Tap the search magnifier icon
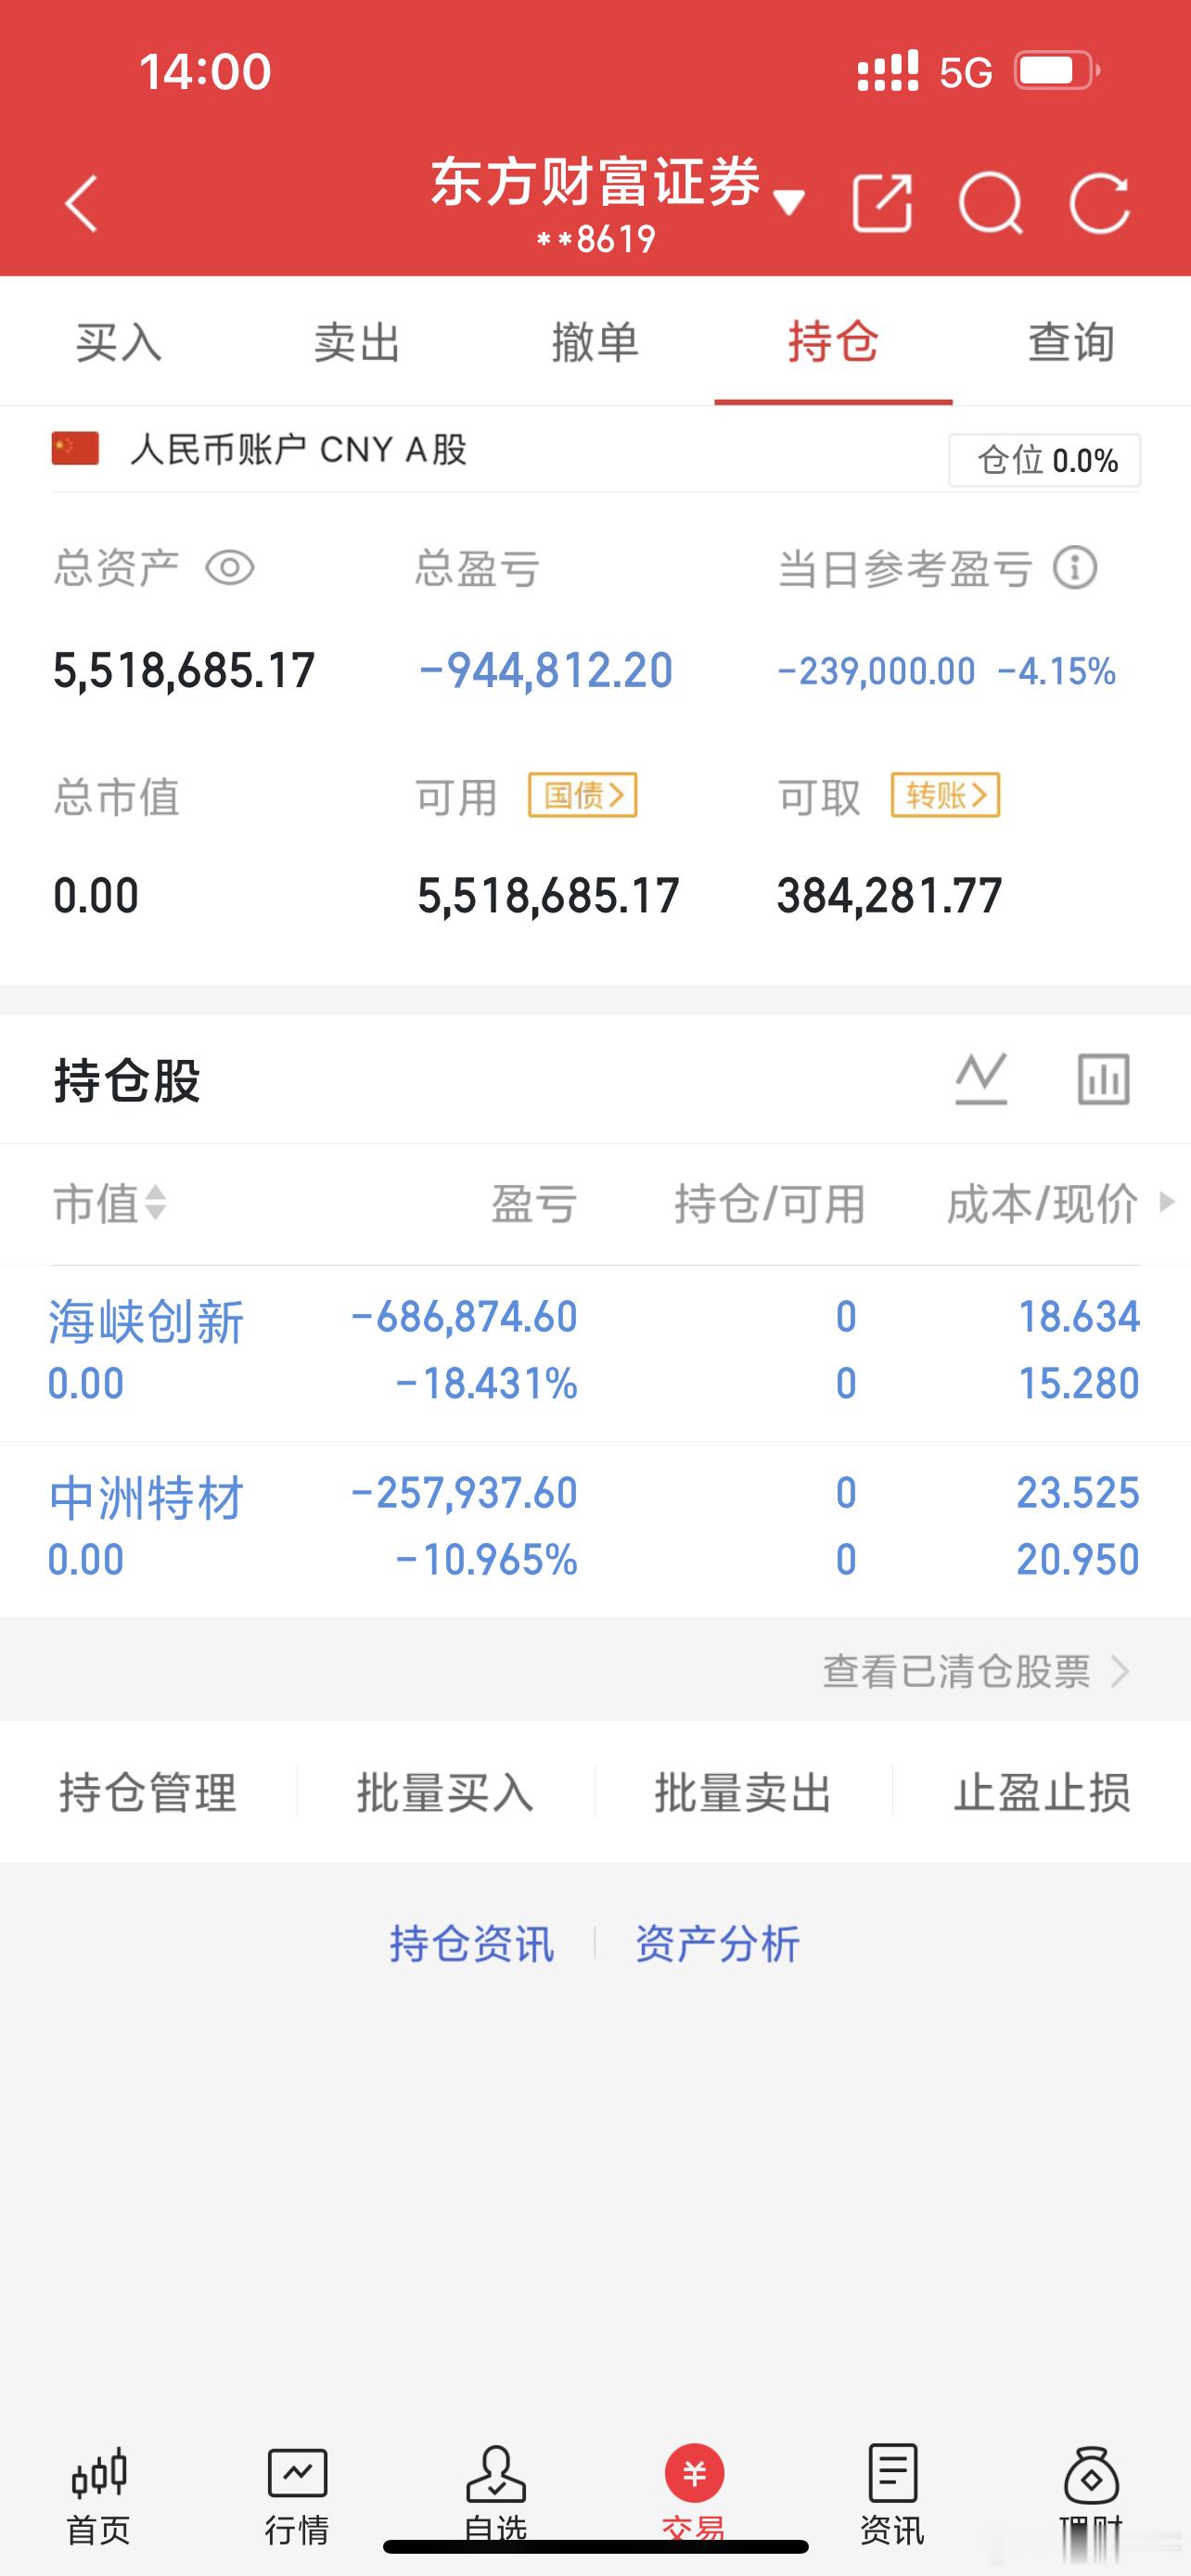The width and height of the screenshot is (1191, 2576). tap(991, 204)
